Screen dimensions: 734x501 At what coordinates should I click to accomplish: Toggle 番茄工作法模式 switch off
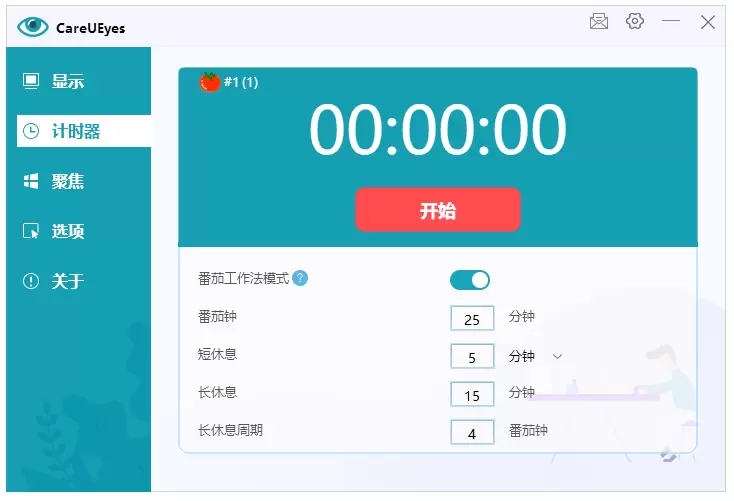click(x=470, y=280)
